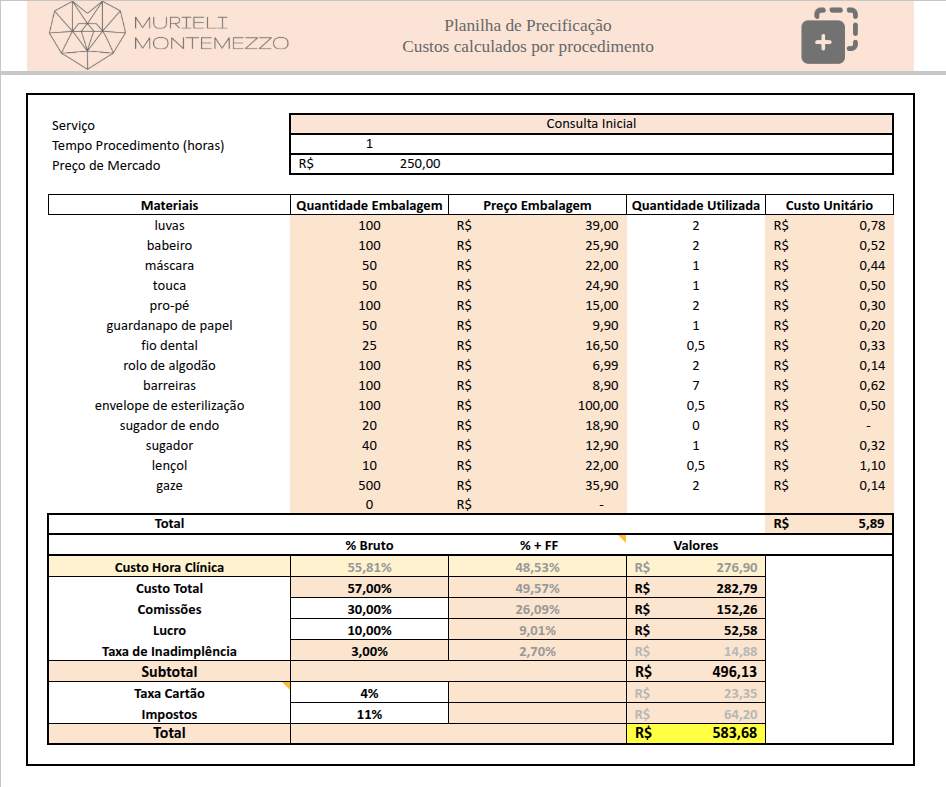
Task: Select the Lucro percentage 10,00%
Action: tap(370, 630)
